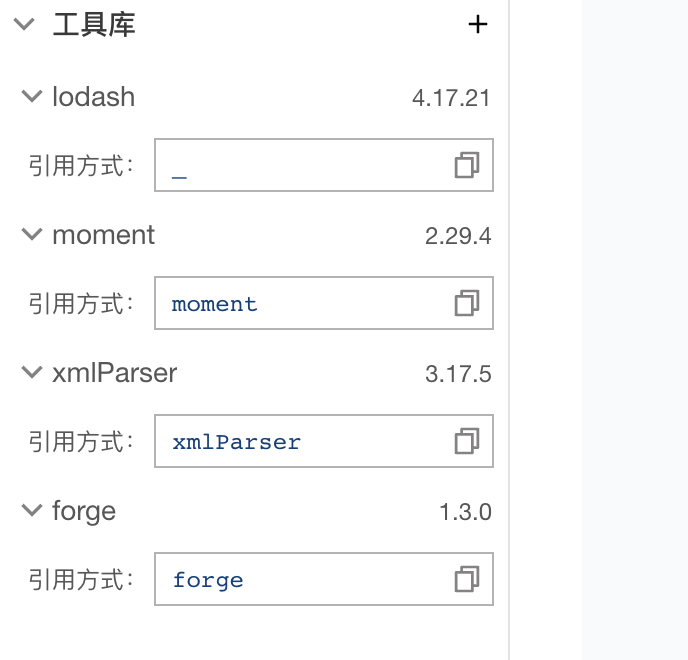Copy the xmlParser reference name
Image resolution: width=688 pixels, height=660 pixels.
pos(466,441)
